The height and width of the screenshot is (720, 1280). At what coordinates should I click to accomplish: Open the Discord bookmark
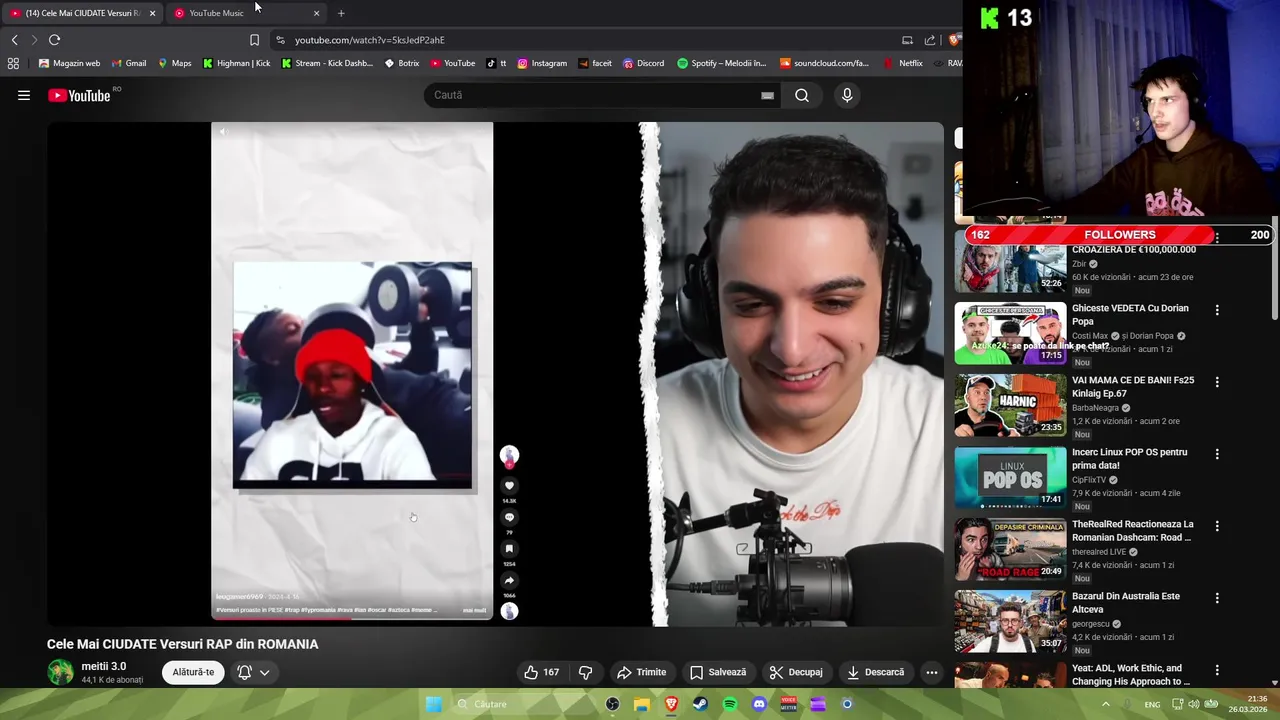[643, 63]
